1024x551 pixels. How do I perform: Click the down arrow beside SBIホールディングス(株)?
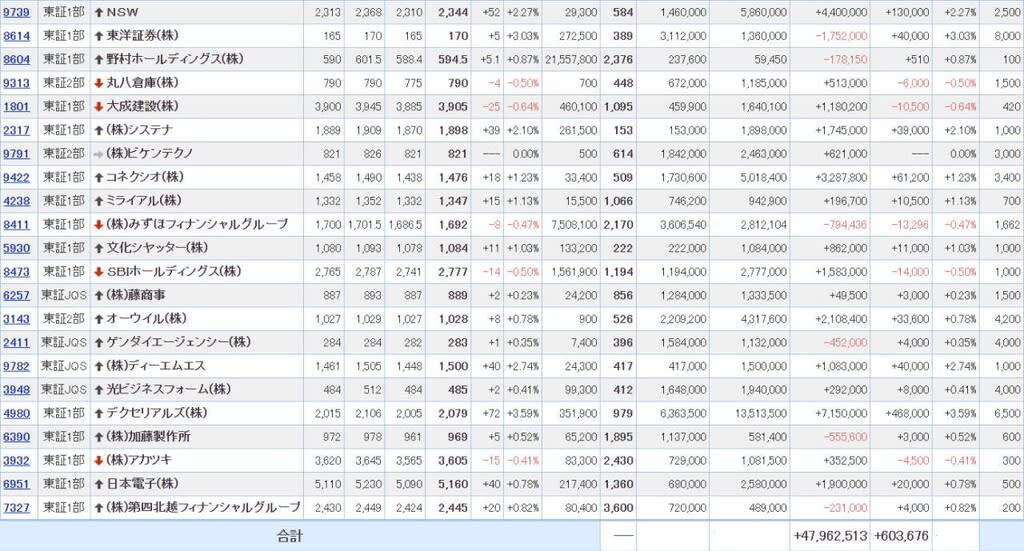(x=99, y=272)
